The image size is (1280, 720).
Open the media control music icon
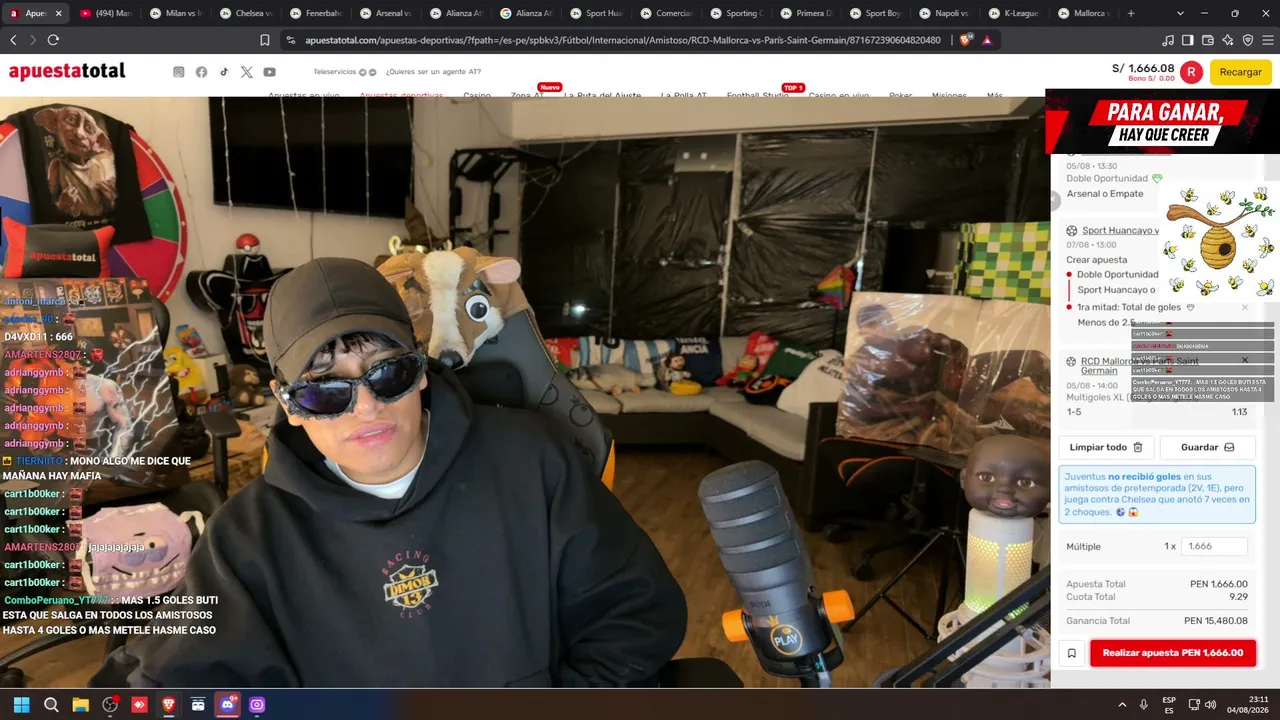point(1168,40)
